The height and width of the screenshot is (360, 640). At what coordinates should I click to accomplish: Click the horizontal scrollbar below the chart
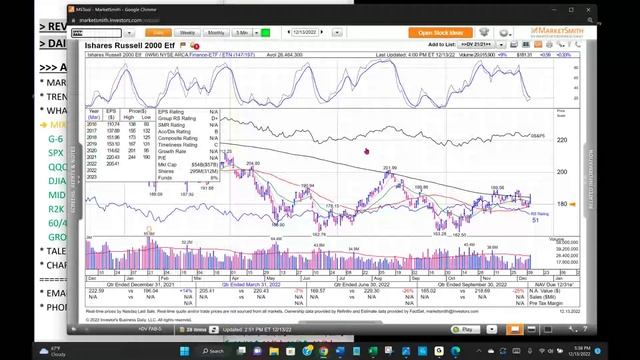point(340,322)
